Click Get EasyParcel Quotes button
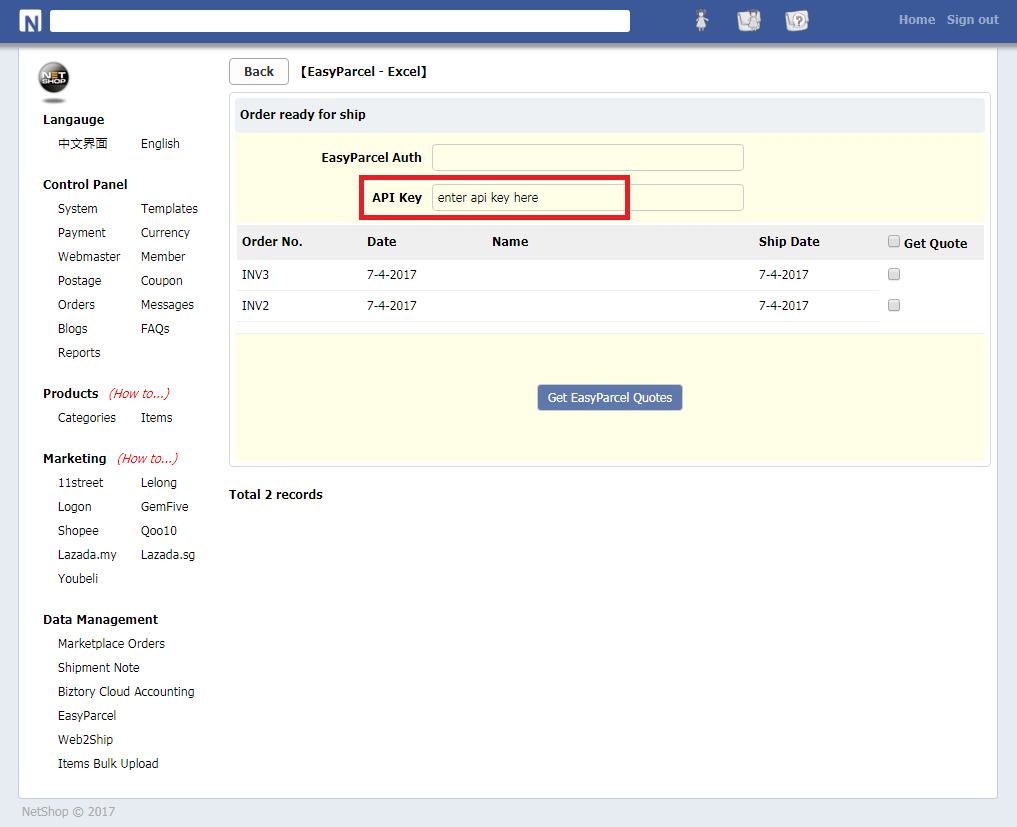 click(610, 398)
